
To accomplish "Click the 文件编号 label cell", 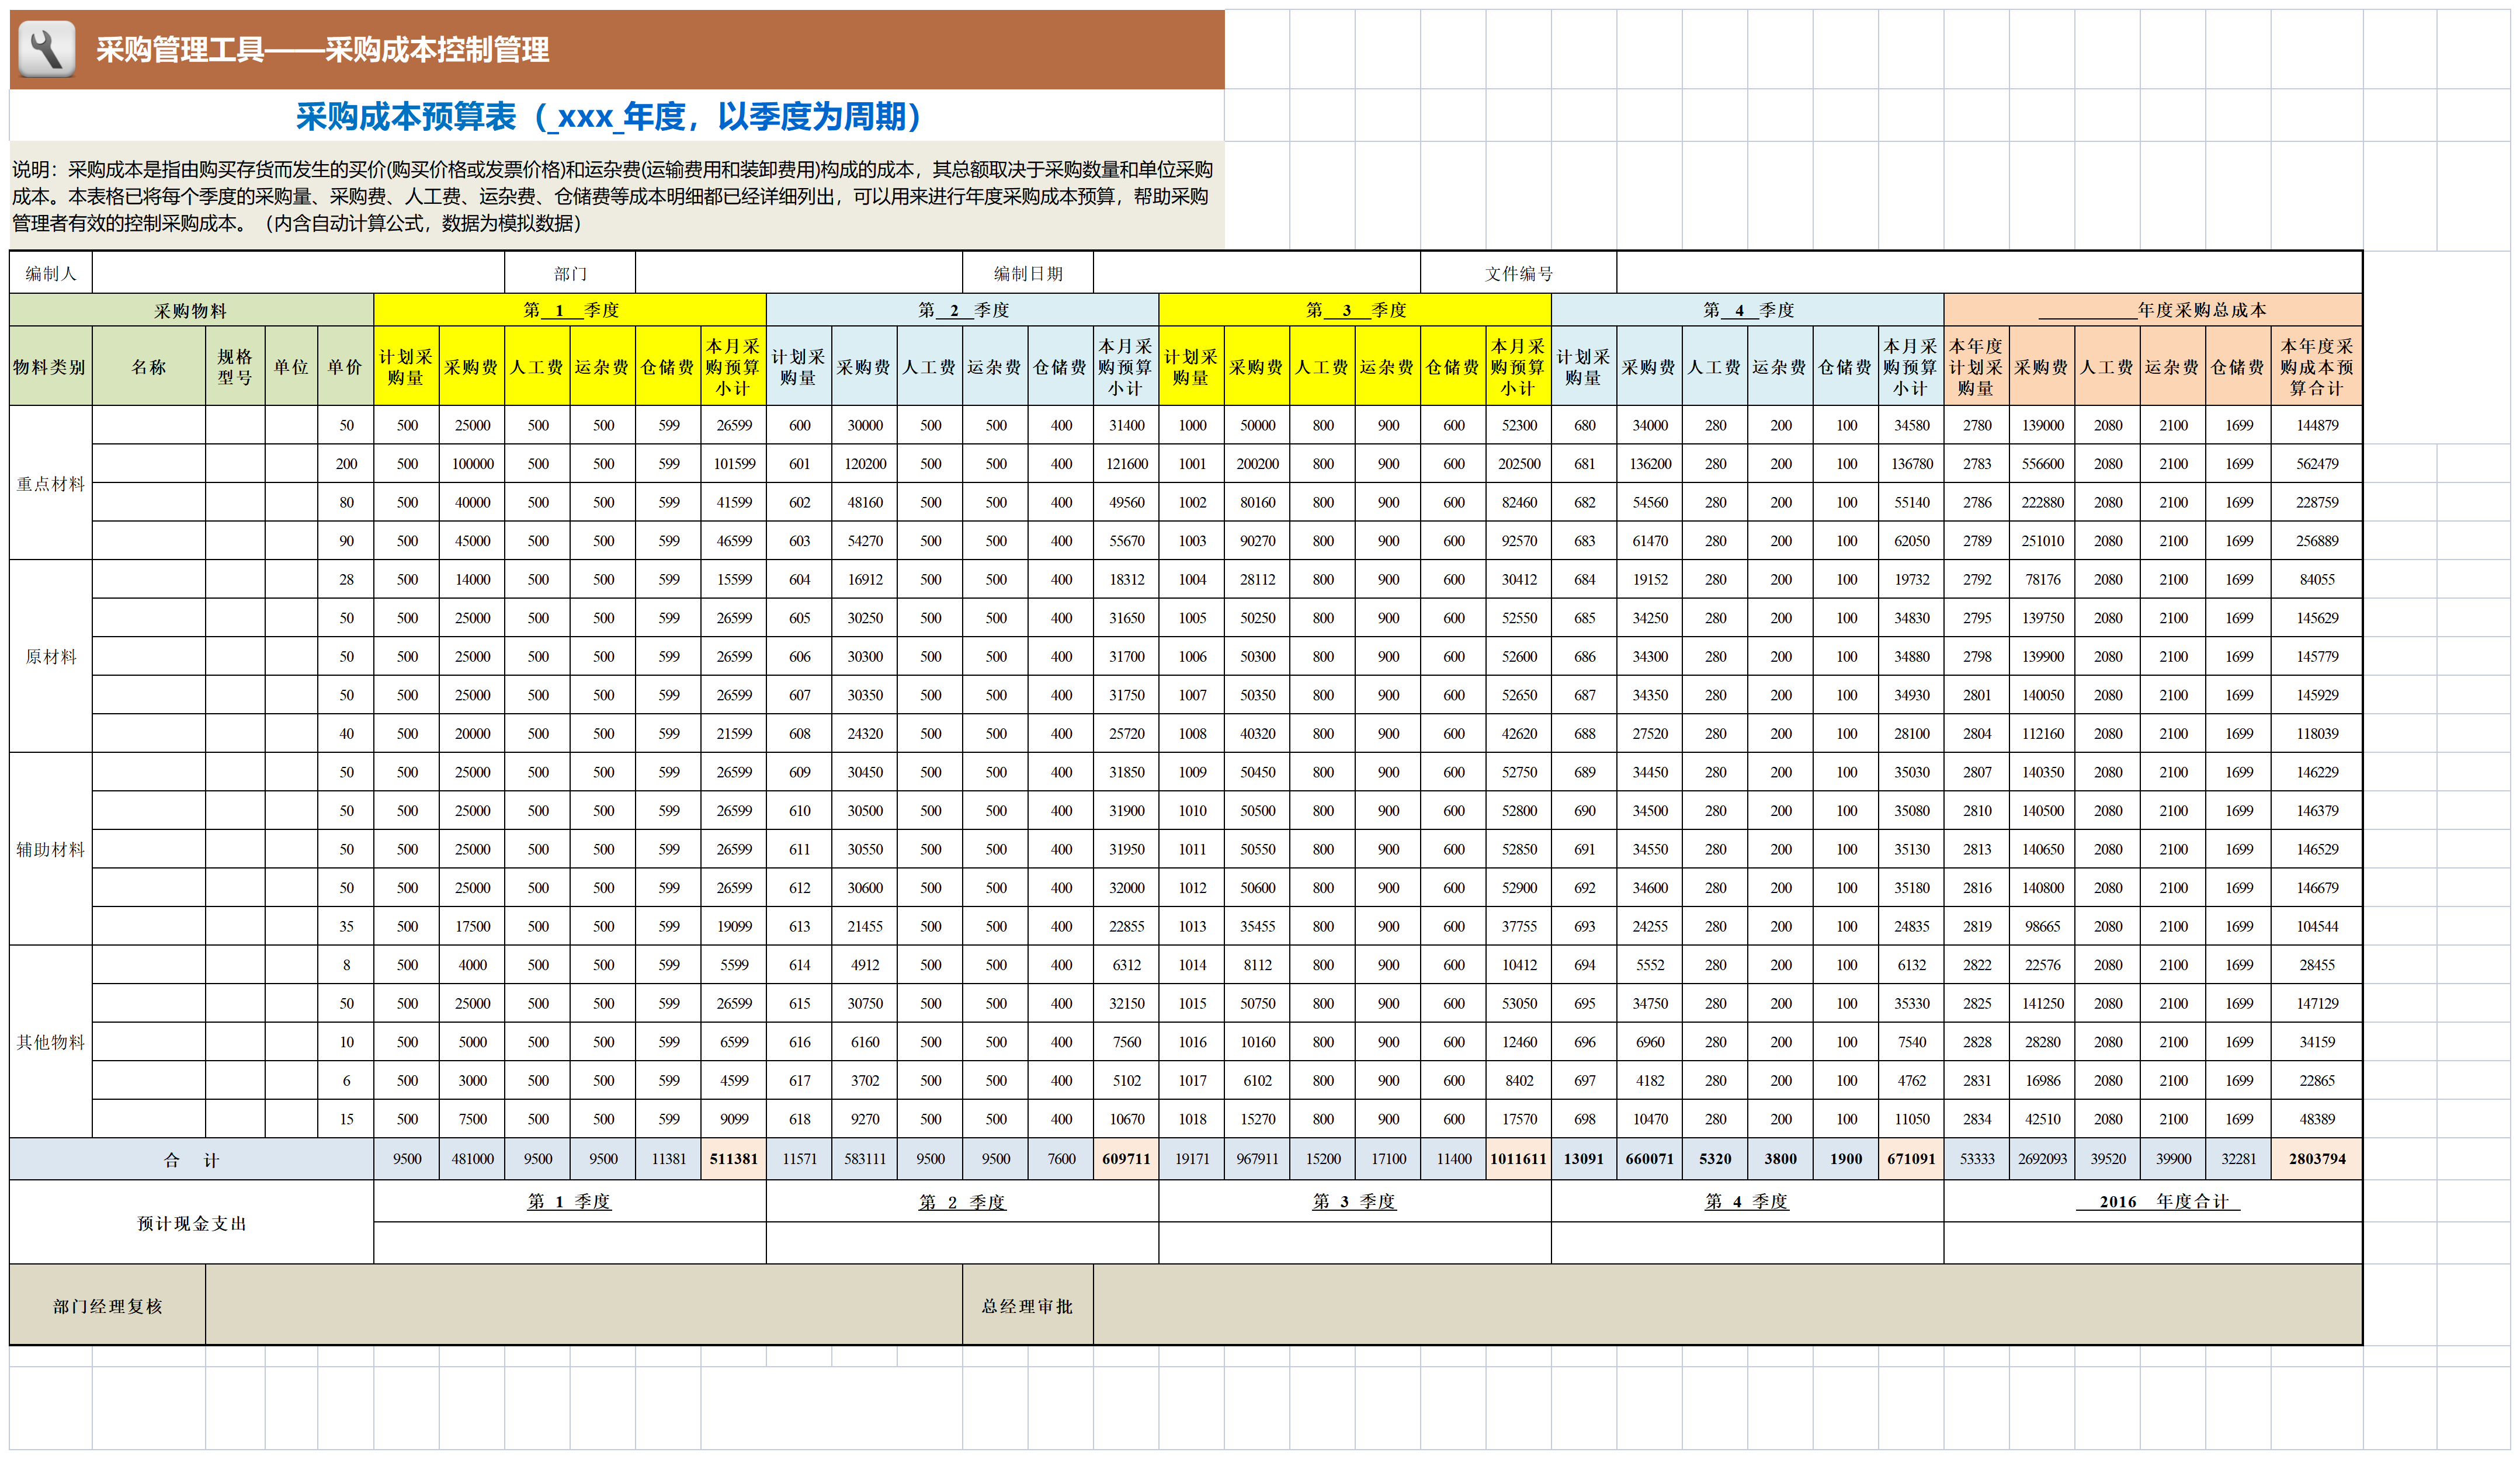I will [1518, 273].
